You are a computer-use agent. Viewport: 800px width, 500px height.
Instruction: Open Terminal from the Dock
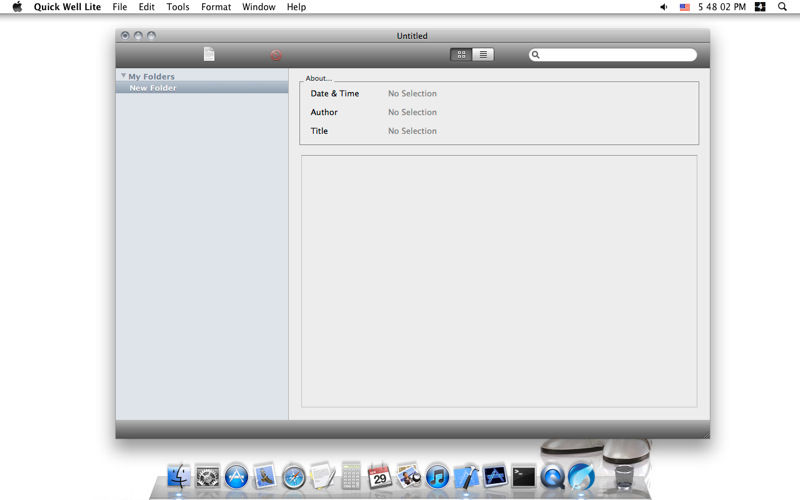(x=523, y=477)
